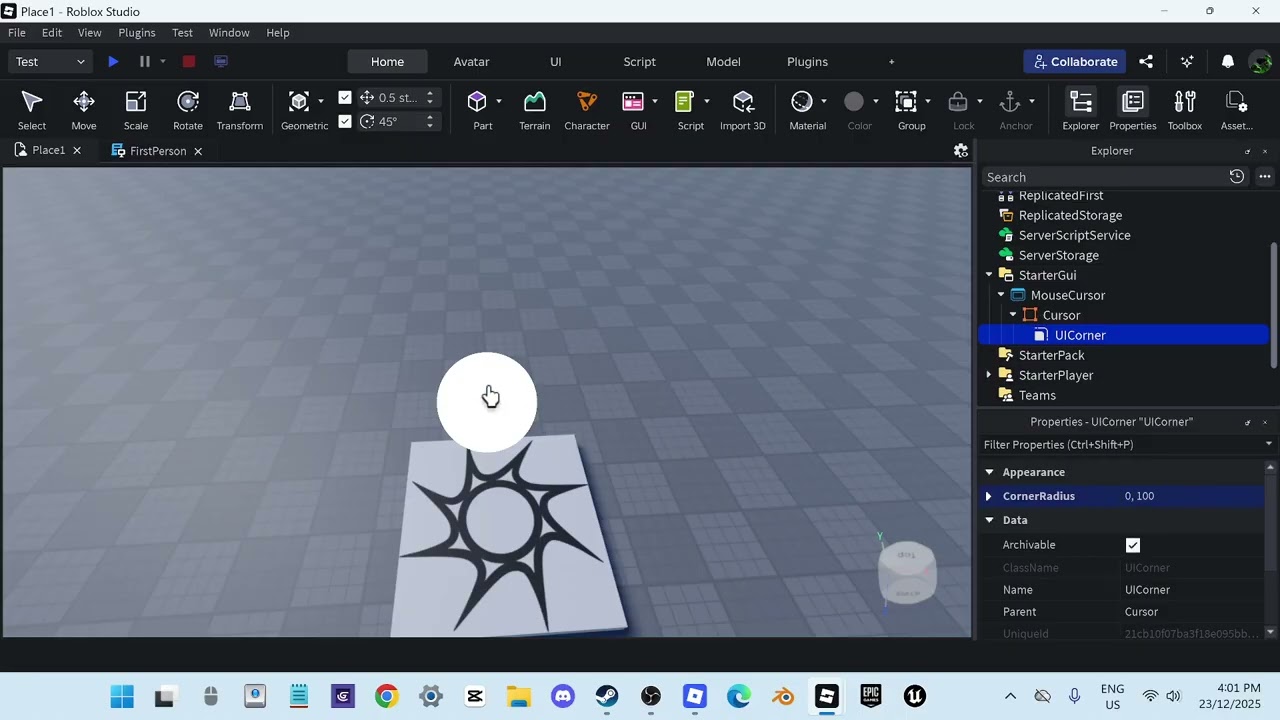Open the share icon next to Collaborate
Image resolution: width=1280 pixels, height=720 pixels.
(1146, 62)
